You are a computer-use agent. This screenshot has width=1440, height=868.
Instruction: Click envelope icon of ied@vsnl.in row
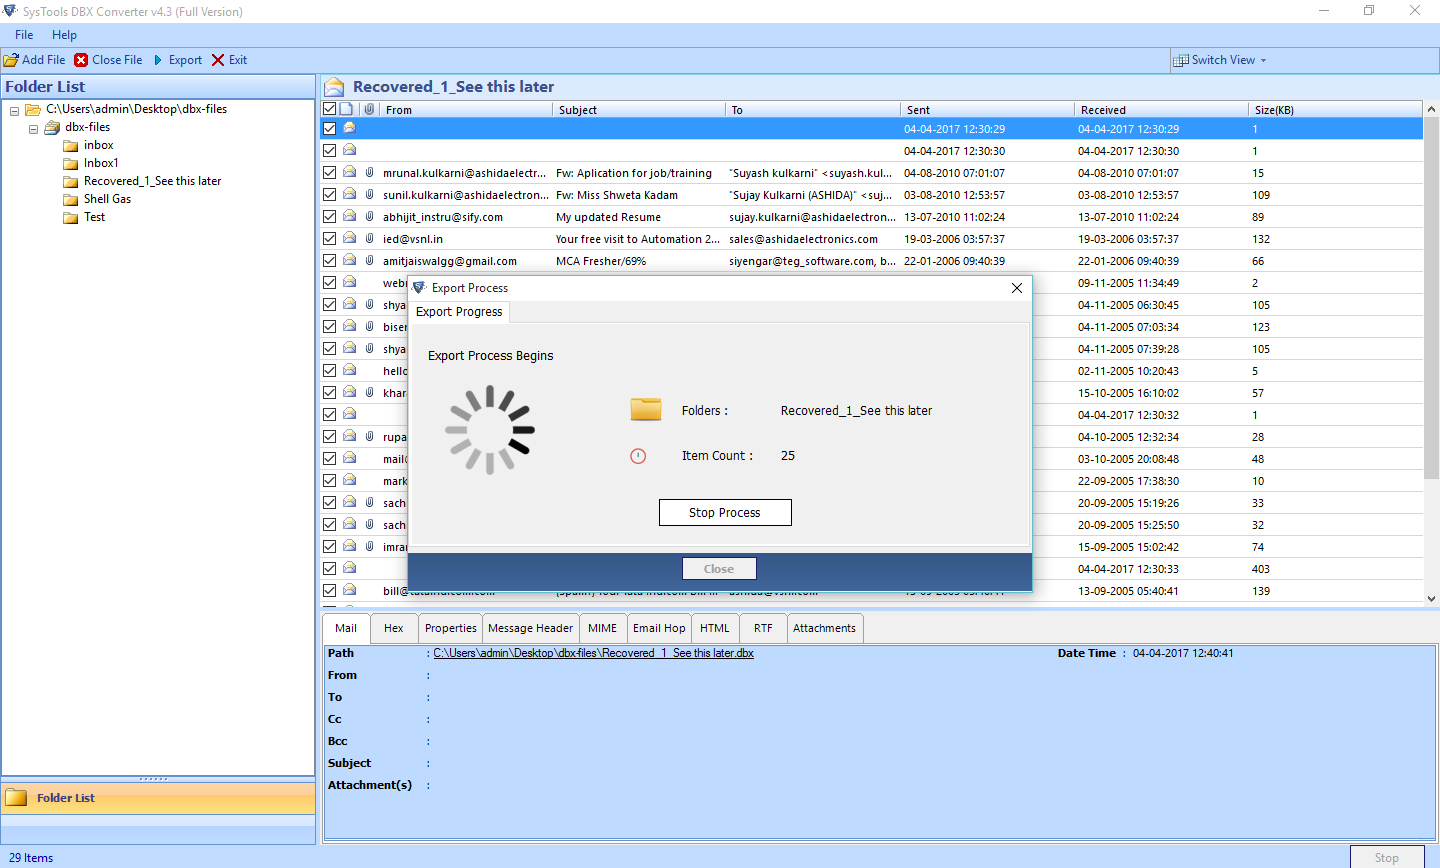click(x=350, y=238)
